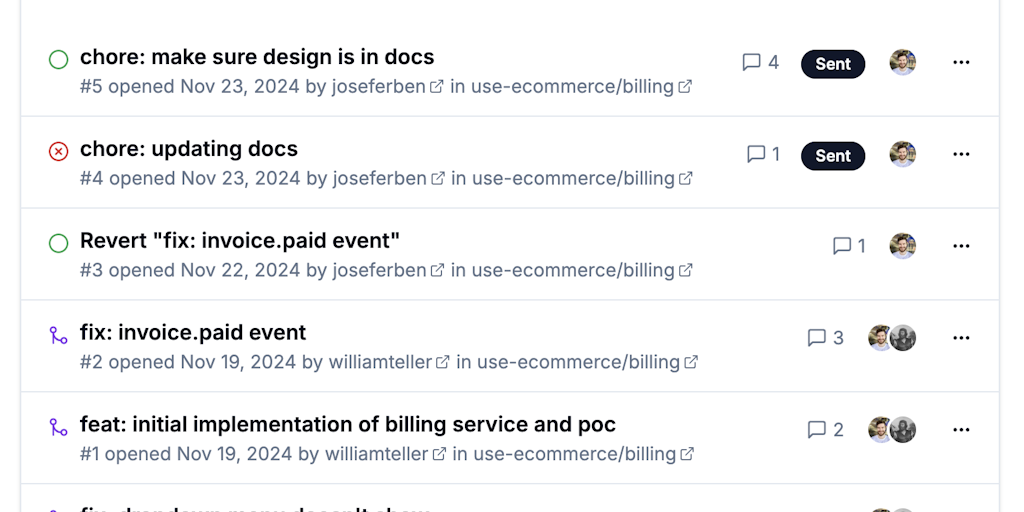This screenshot has width=1024, height=512.
Task: Click assignee avatar on PR #3 row
Action: pyautogui.click(x=903, y=246)
